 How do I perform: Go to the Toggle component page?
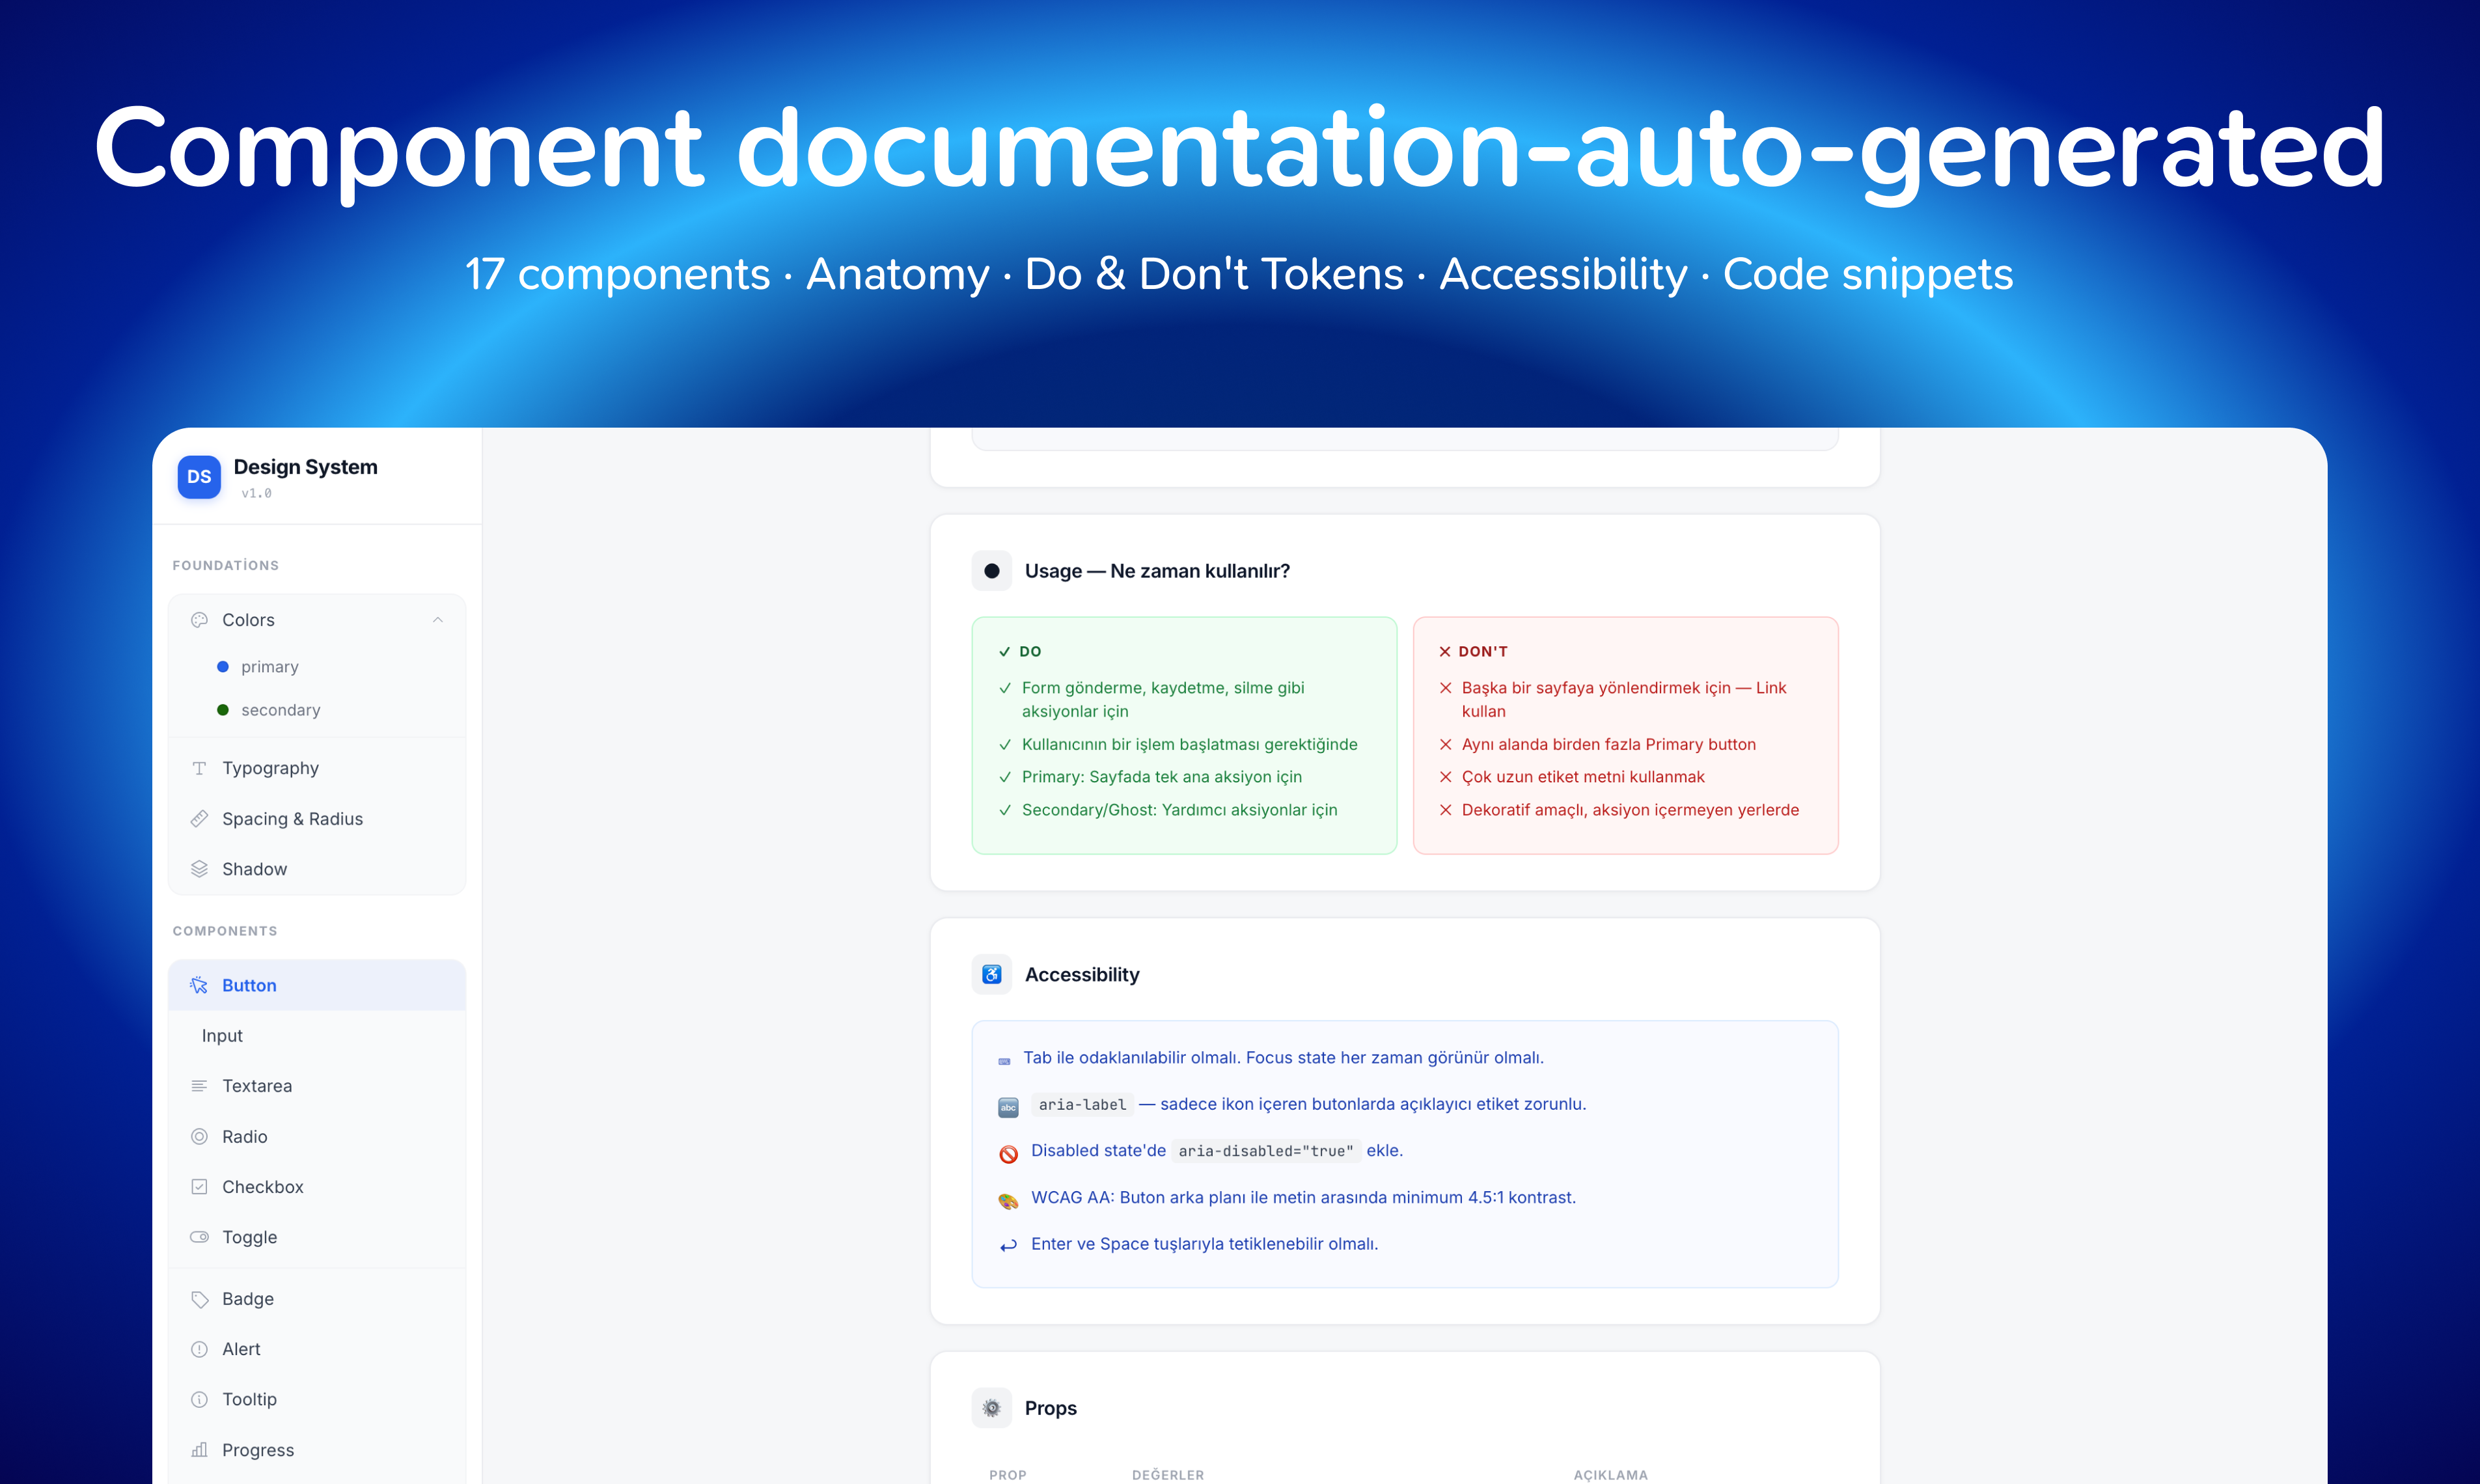(317, 1237)
